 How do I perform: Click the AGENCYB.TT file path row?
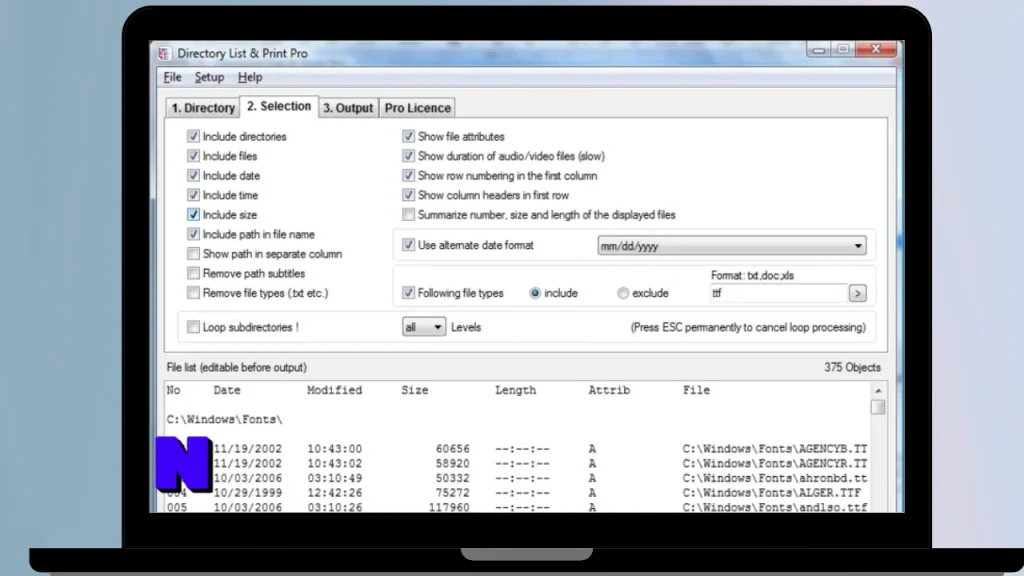click(775, 449)
